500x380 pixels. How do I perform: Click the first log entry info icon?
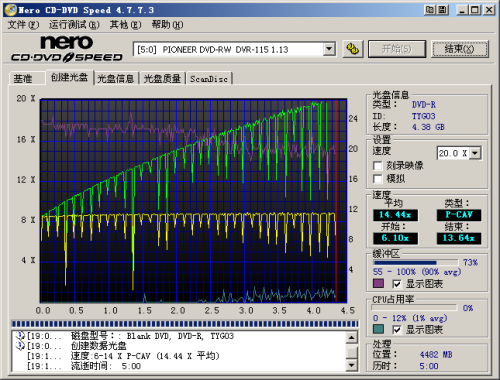pyautogui.click(x=21, y=336)
